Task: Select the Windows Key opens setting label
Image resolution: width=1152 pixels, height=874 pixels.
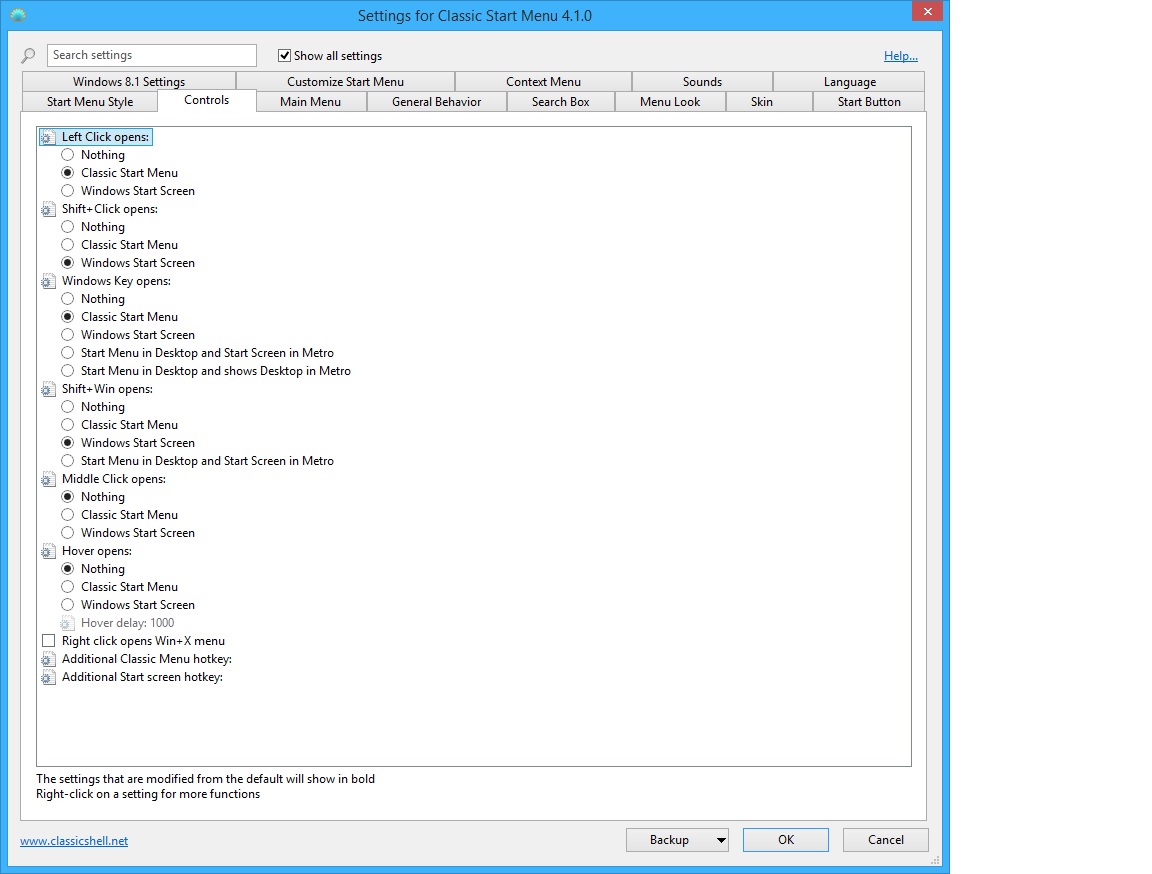Action: point(116,281)
